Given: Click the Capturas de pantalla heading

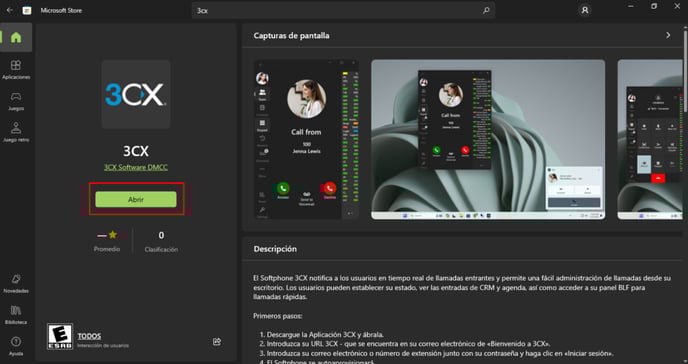Looking at the screenshot, I should (291, 36).
